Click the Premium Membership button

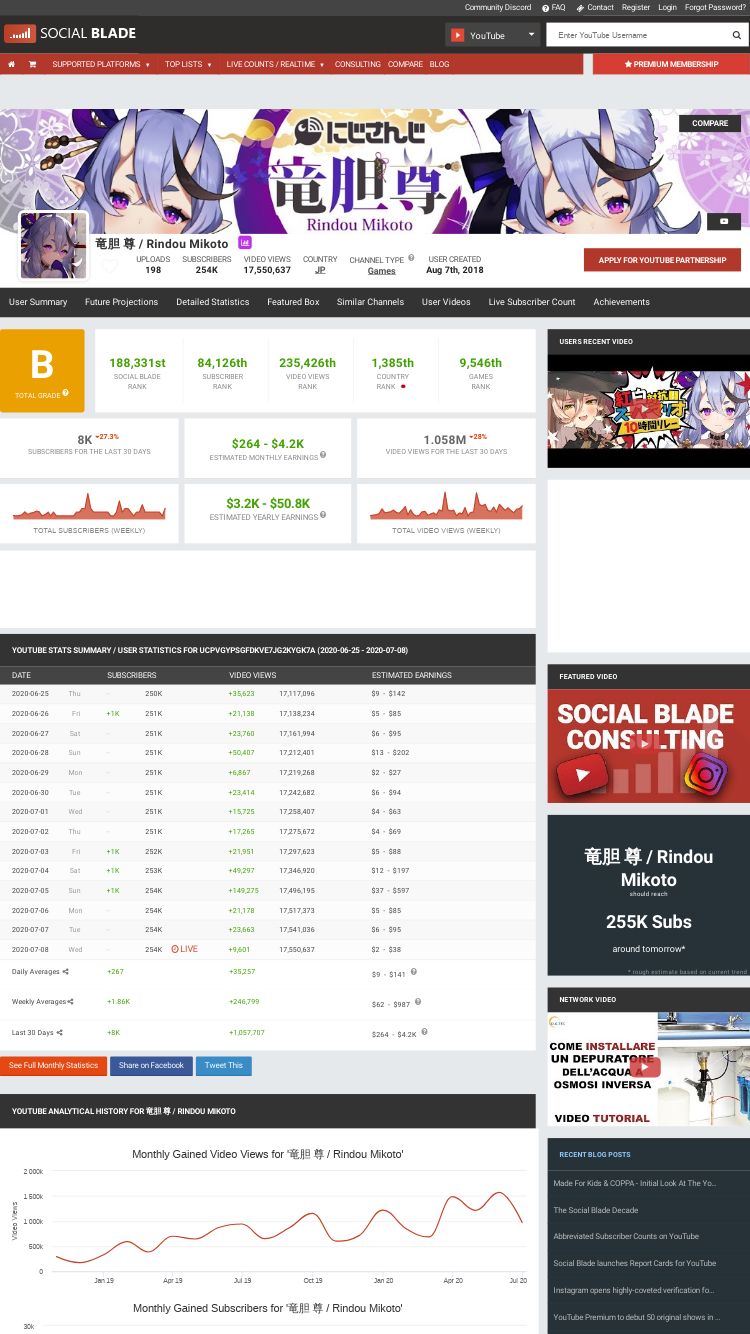point(671,64)
